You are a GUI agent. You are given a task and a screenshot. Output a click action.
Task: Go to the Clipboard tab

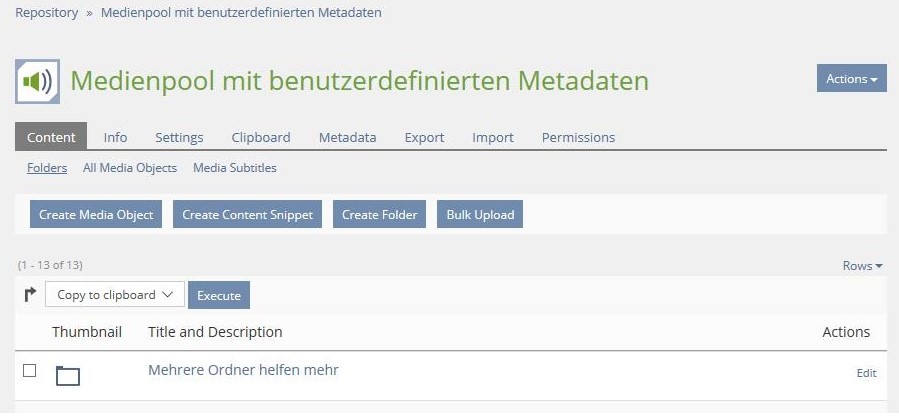[x=261, y=137]
